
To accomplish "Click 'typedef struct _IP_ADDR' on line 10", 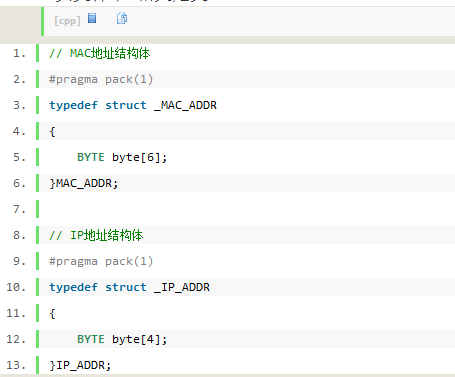I will click(x=130, y=287).
